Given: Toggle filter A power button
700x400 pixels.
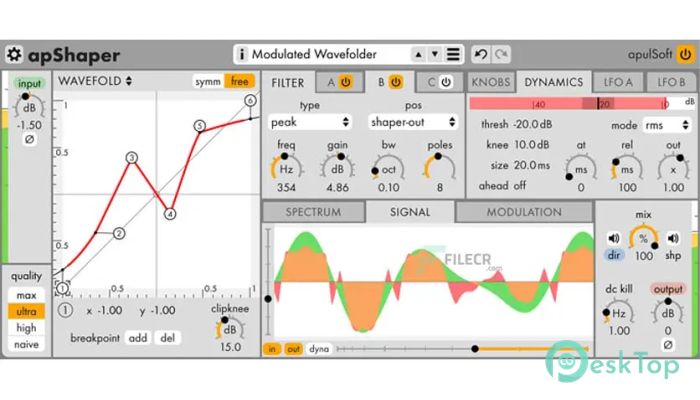Looking at the screenshot, I should pos(346,82).
